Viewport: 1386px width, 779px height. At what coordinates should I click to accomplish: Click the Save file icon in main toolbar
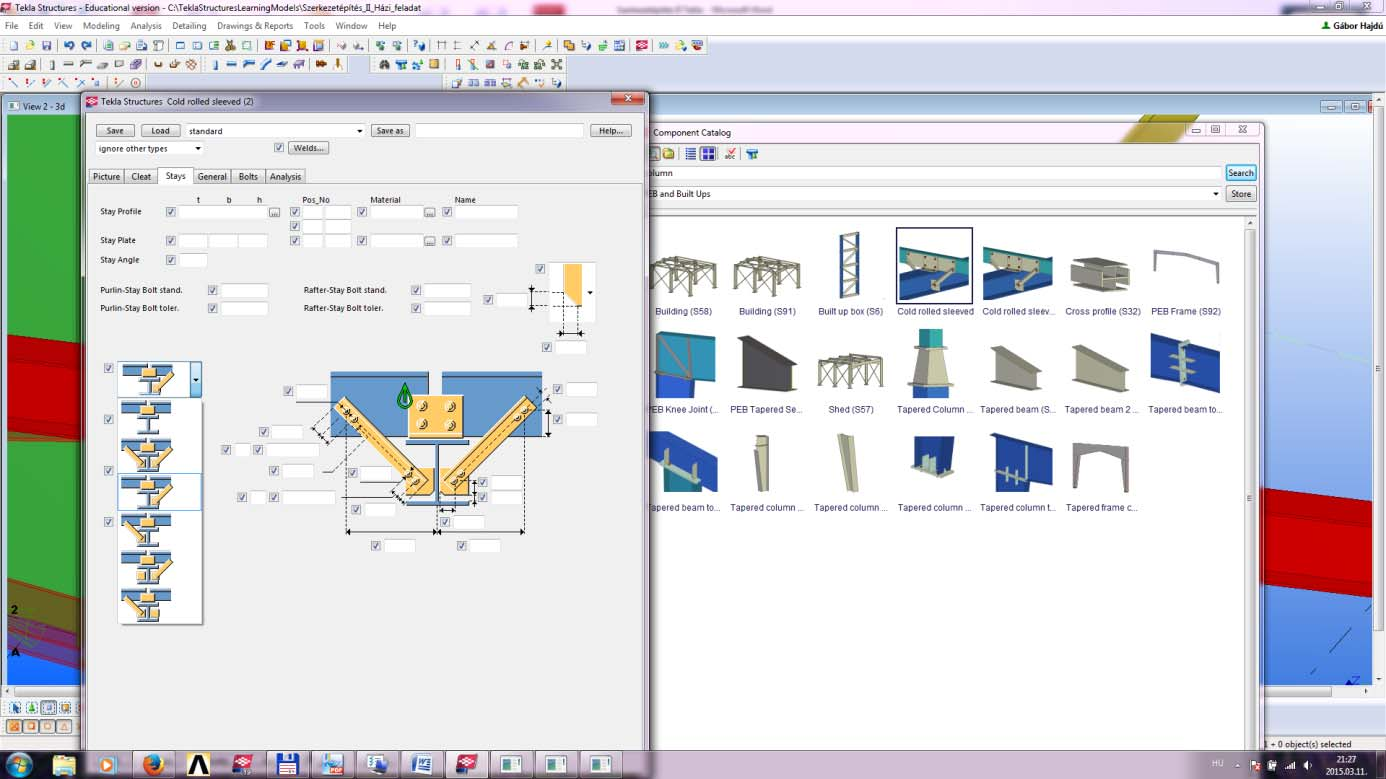pyautogui.click(x=46, y=46)
